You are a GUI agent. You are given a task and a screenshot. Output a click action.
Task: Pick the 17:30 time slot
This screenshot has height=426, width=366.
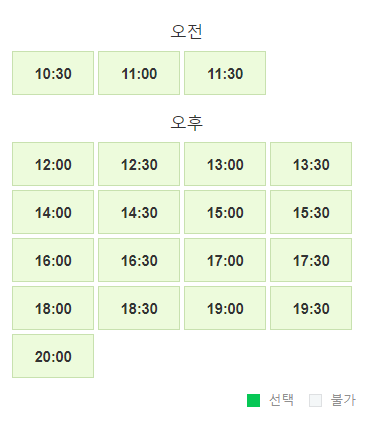[311, 260]
